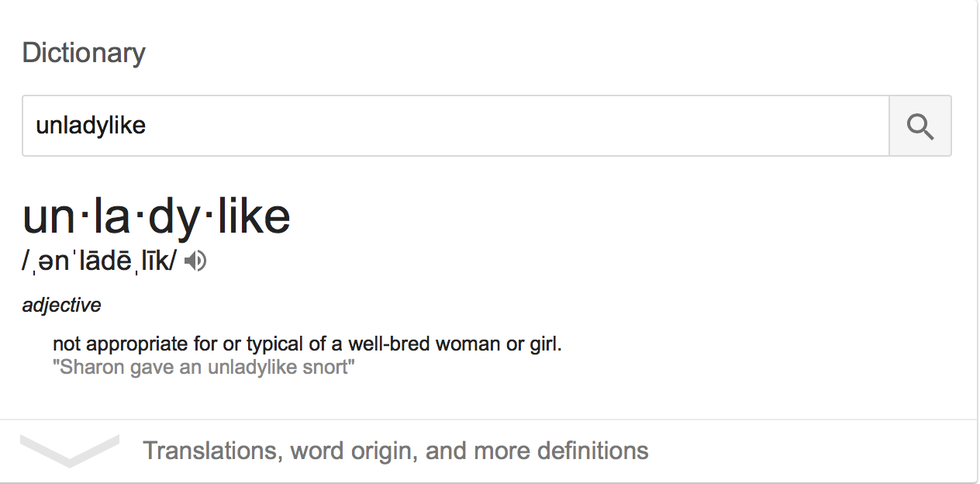This screenshot has height=484, width=980.
Task: Click the 'like' syllable of the headword
Action: [253, 217]
